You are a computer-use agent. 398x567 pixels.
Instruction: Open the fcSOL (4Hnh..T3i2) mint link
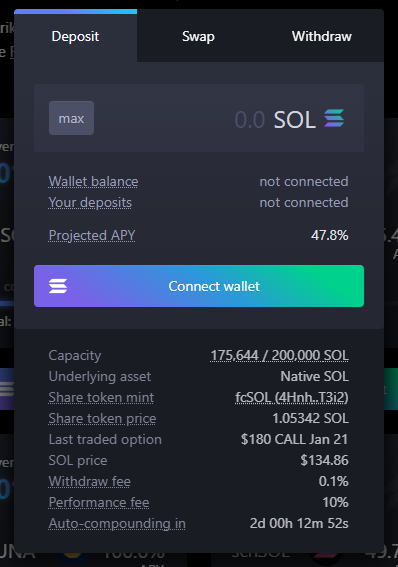point(292,397)
